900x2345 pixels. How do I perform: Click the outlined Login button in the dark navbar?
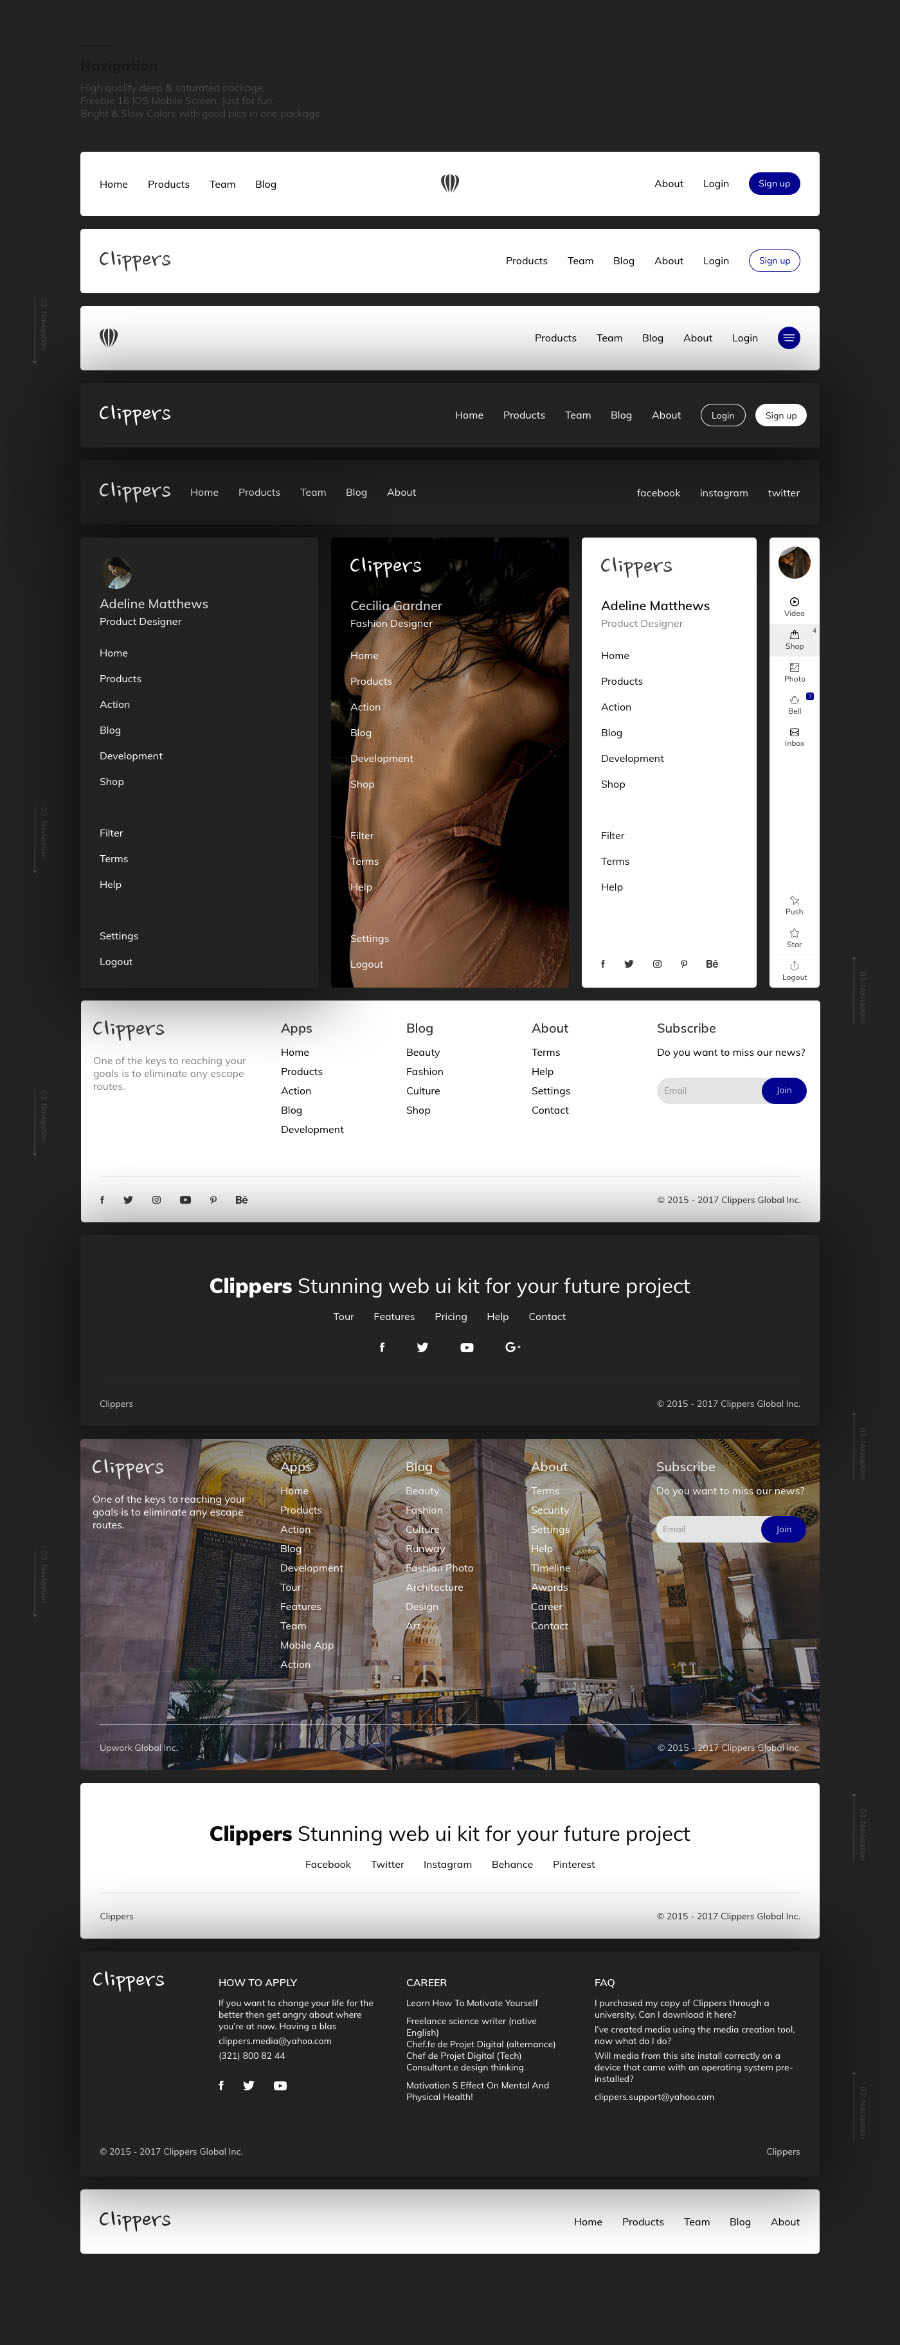723,416
